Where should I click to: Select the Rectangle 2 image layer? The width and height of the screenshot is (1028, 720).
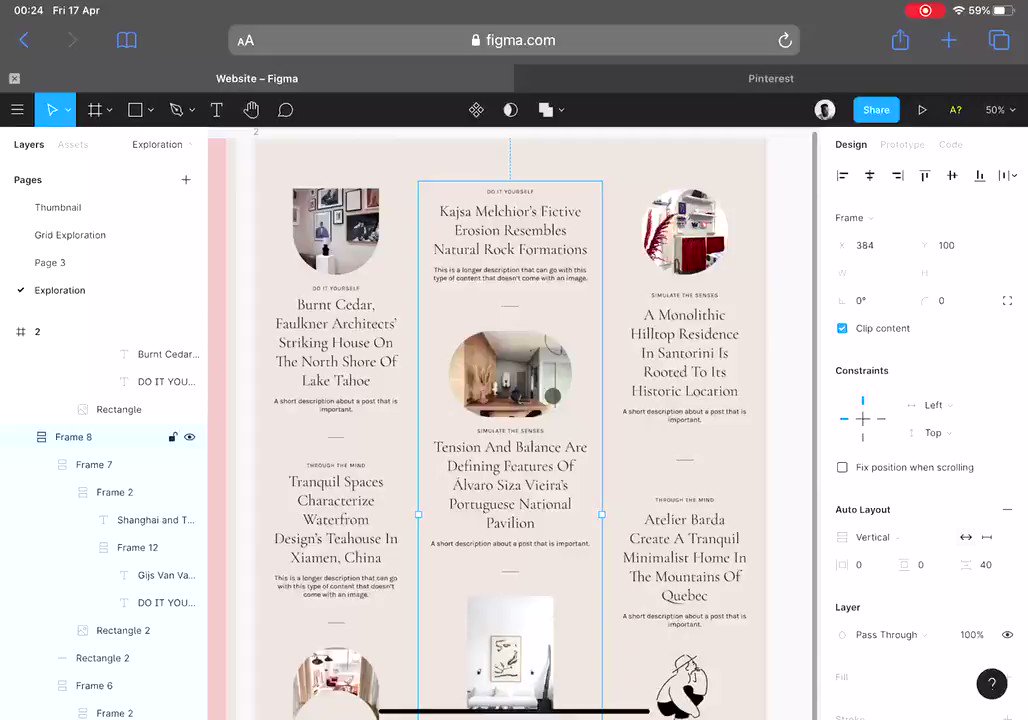(123, 630)
